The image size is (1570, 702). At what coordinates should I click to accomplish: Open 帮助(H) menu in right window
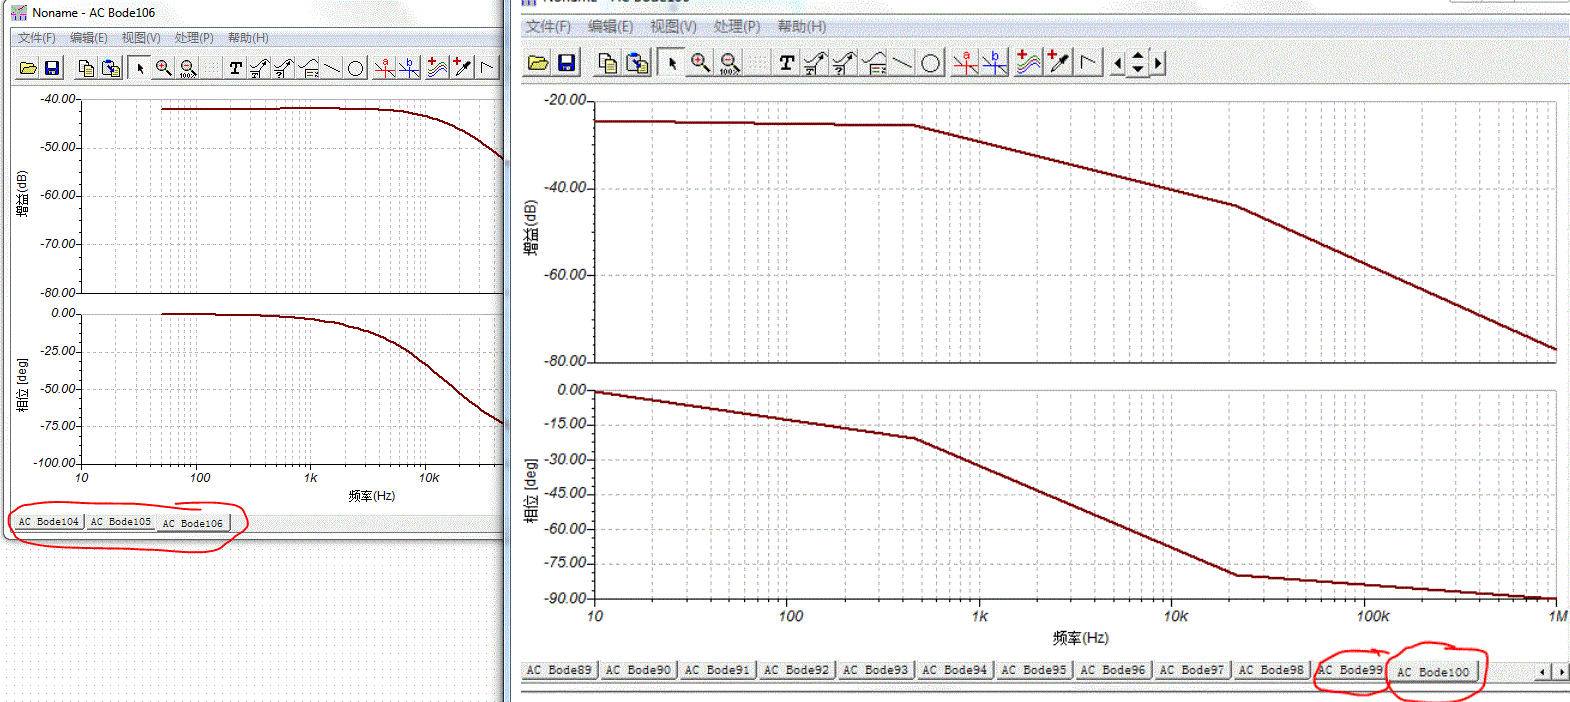(802, 26)
